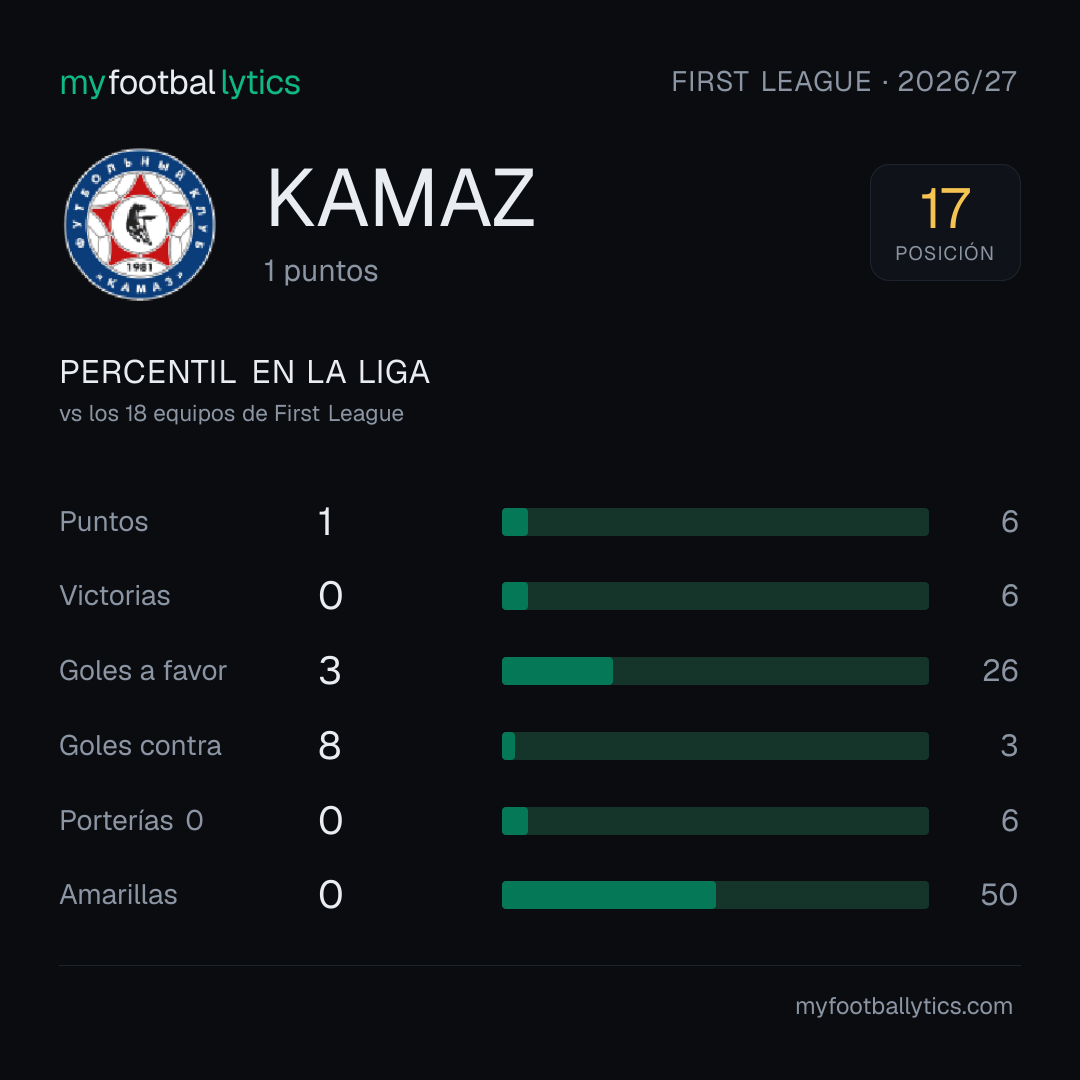Click the KAMAZ team name heading
The image size is (1080, 1080).
pyautogui.click(x=401, y=198)
